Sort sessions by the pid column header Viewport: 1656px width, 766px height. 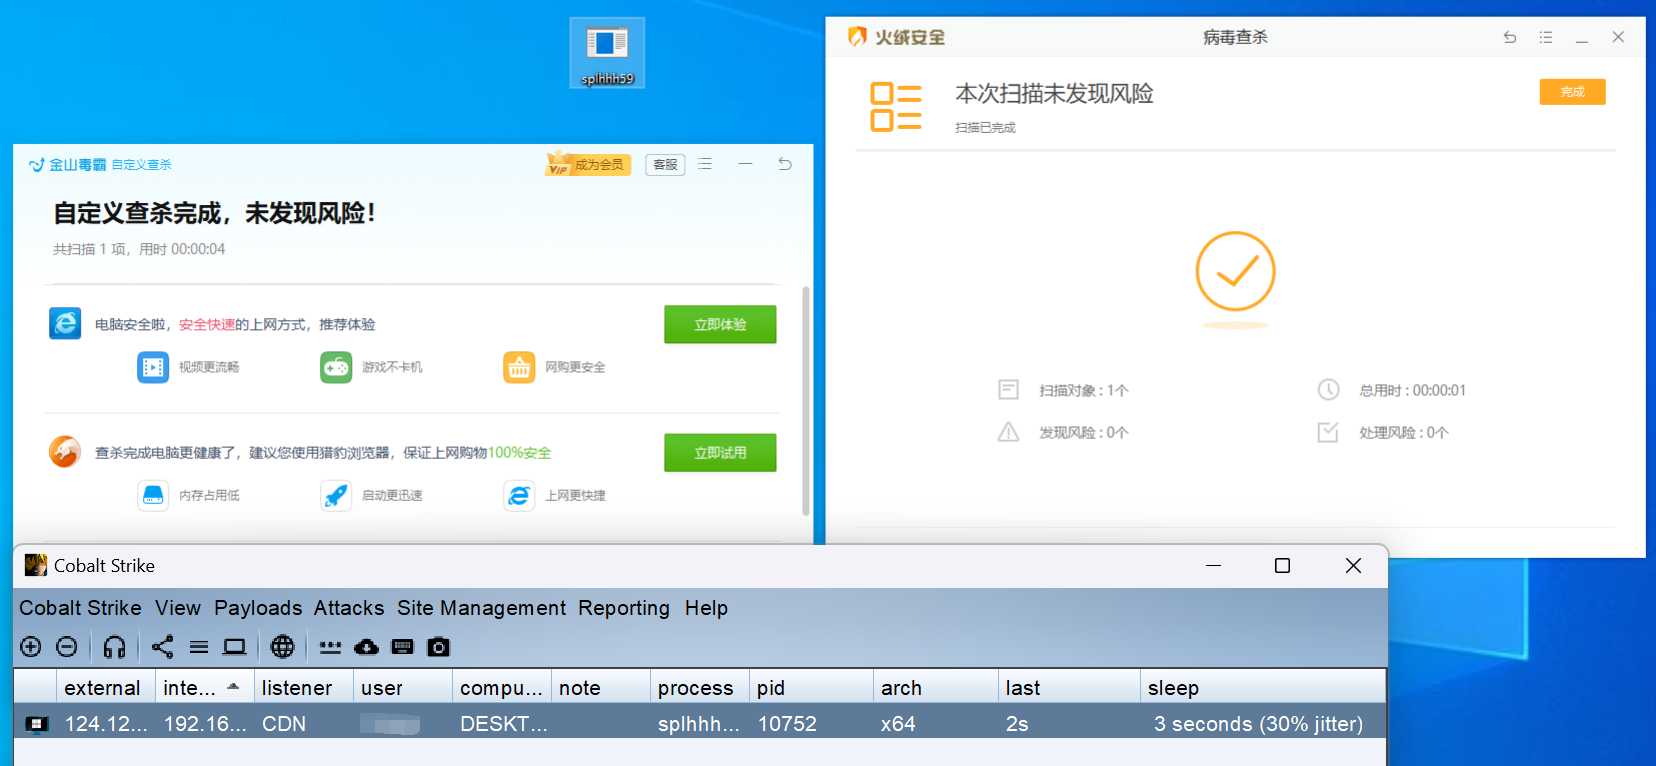(x=811, y=688)
